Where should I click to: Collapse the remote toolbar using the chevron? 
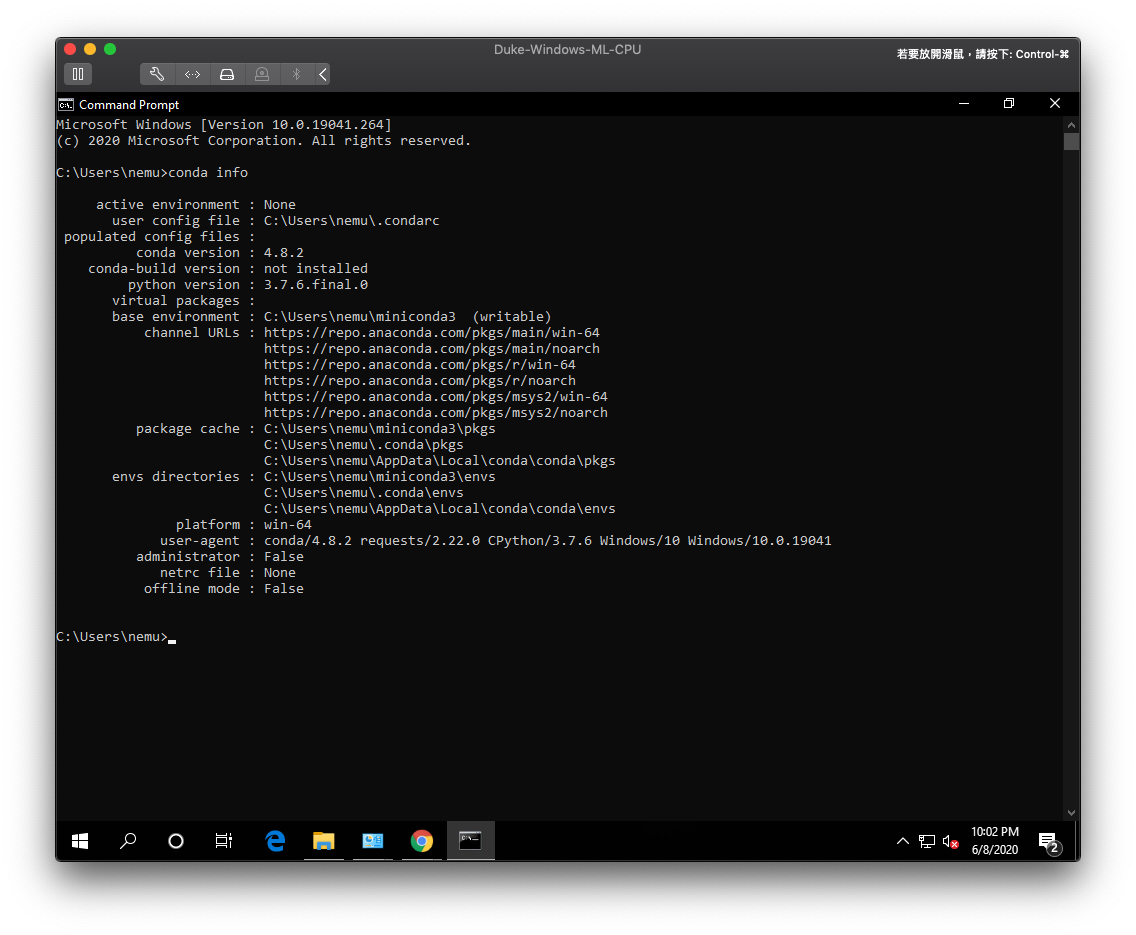322,74
